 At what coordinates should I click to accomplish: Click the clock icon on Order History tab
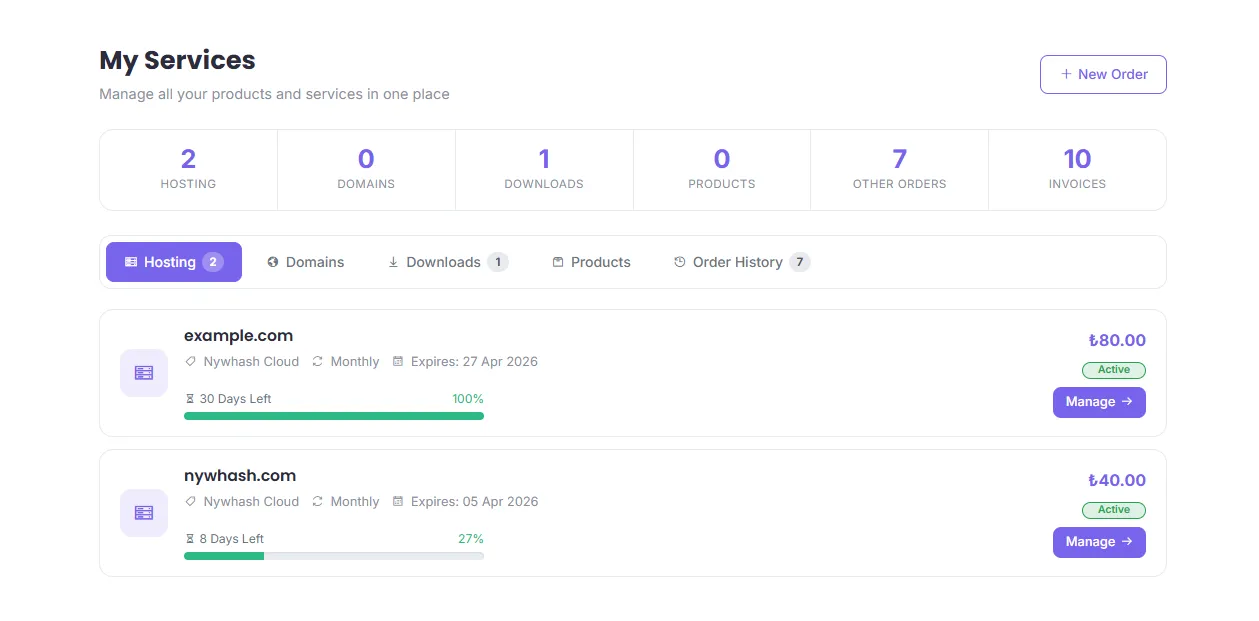[680, 262]
